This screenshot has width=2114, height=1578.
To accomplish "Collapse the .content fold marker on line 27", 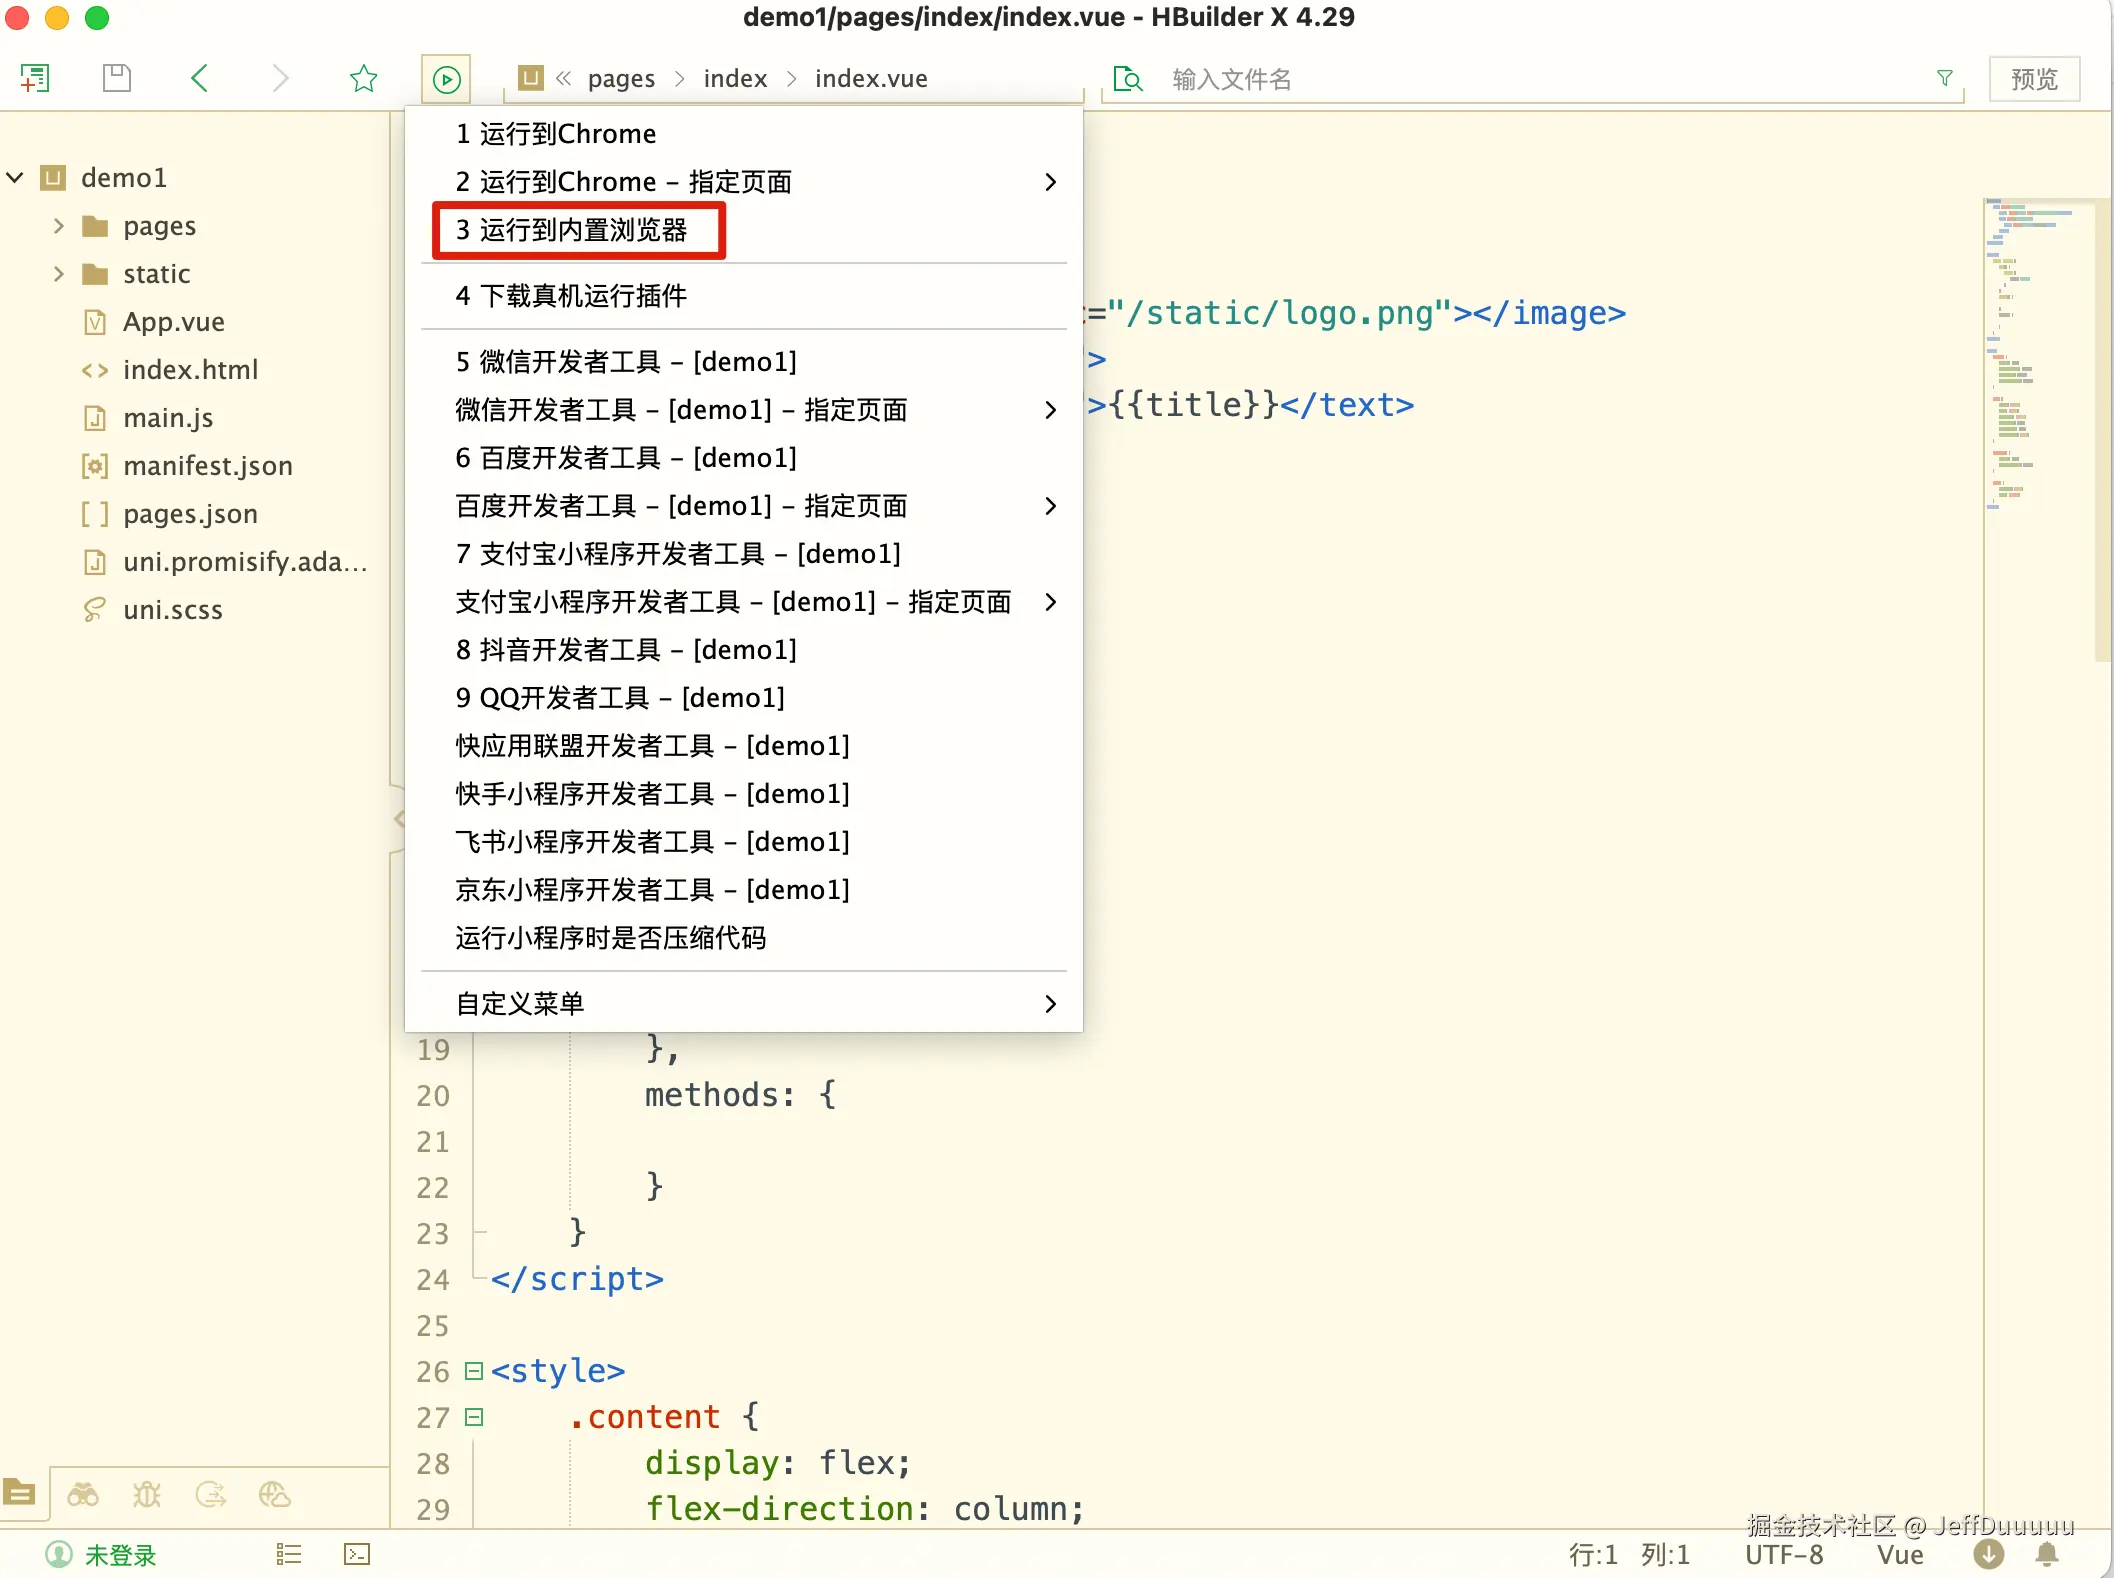I will (474, 1417).
